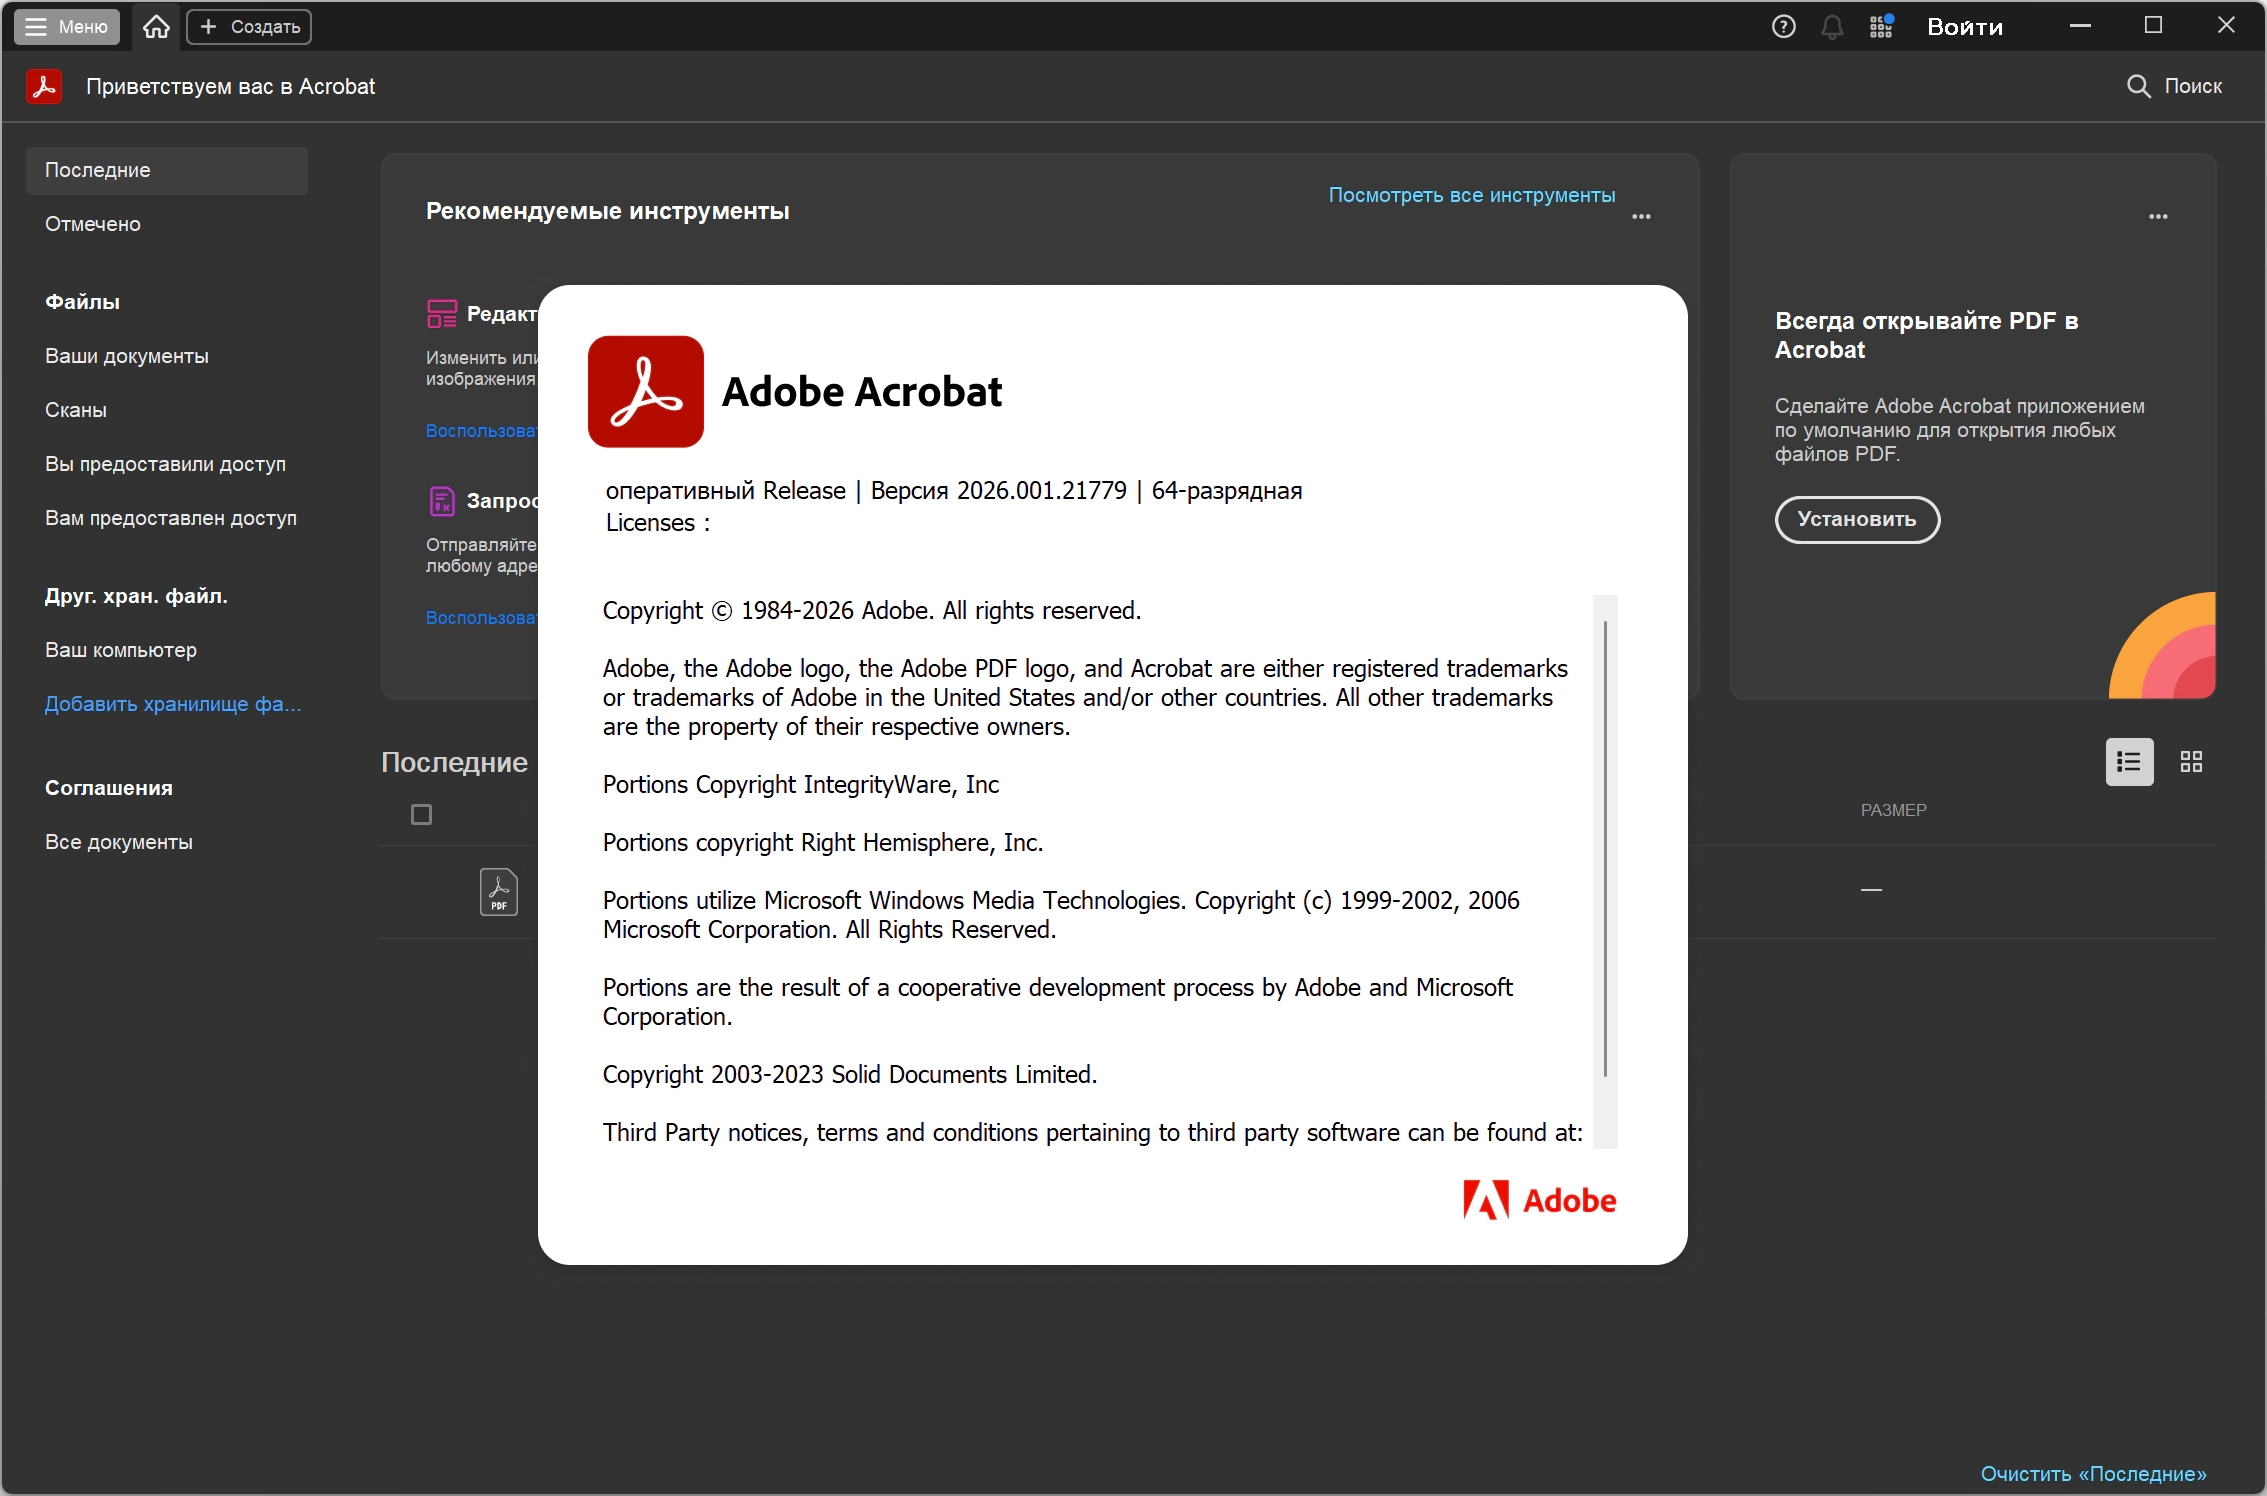Viewport: 2267px width, 1496px height.
Task: Open the apps grid icon
Action: click(1881, 26)
